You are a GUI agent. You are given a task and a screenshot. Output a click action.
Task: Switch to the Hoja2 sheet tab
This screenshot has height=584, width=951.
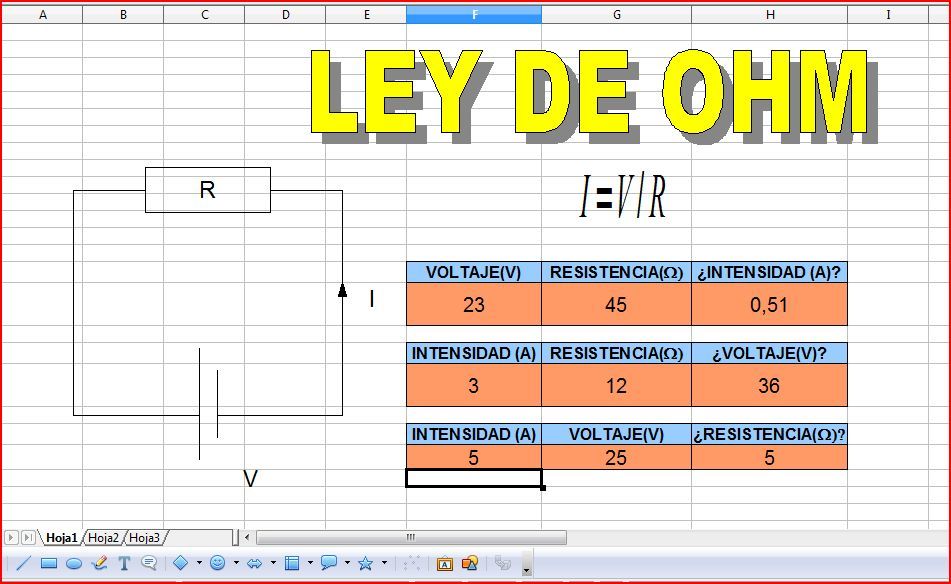[103, 538]
